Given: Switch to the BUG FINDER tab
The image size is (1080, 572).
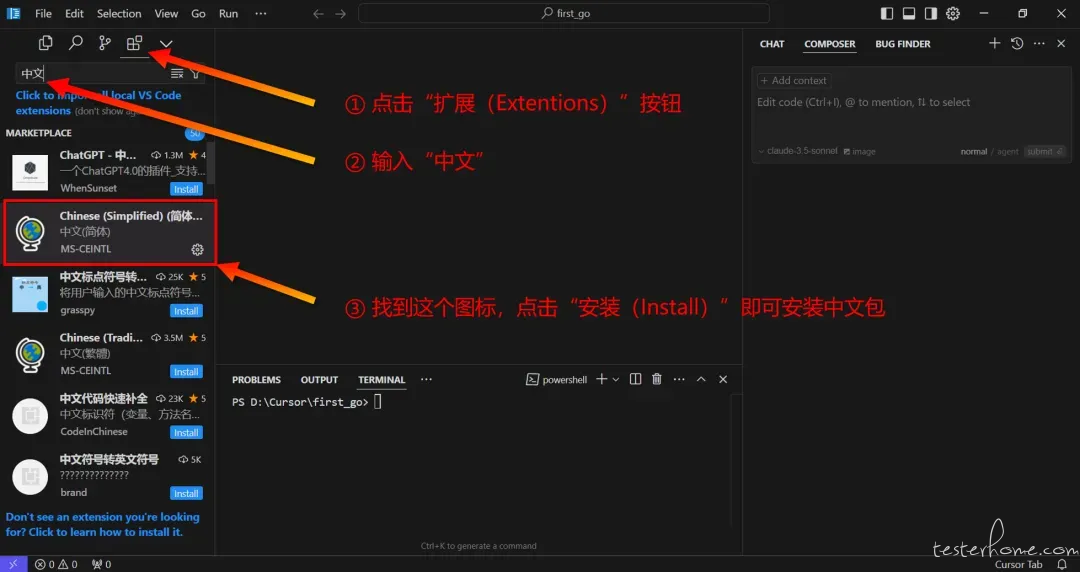Looking at the screenshot, I should point(903,43).
